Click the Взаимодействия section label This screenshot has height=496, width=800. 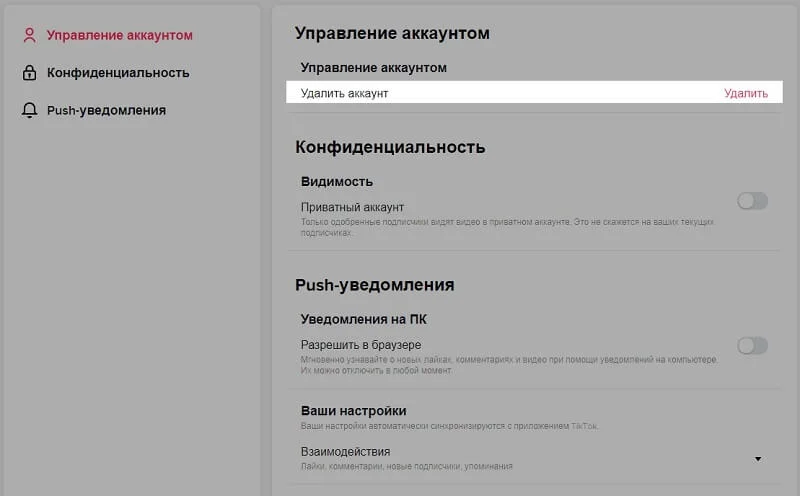pos(345,452)
